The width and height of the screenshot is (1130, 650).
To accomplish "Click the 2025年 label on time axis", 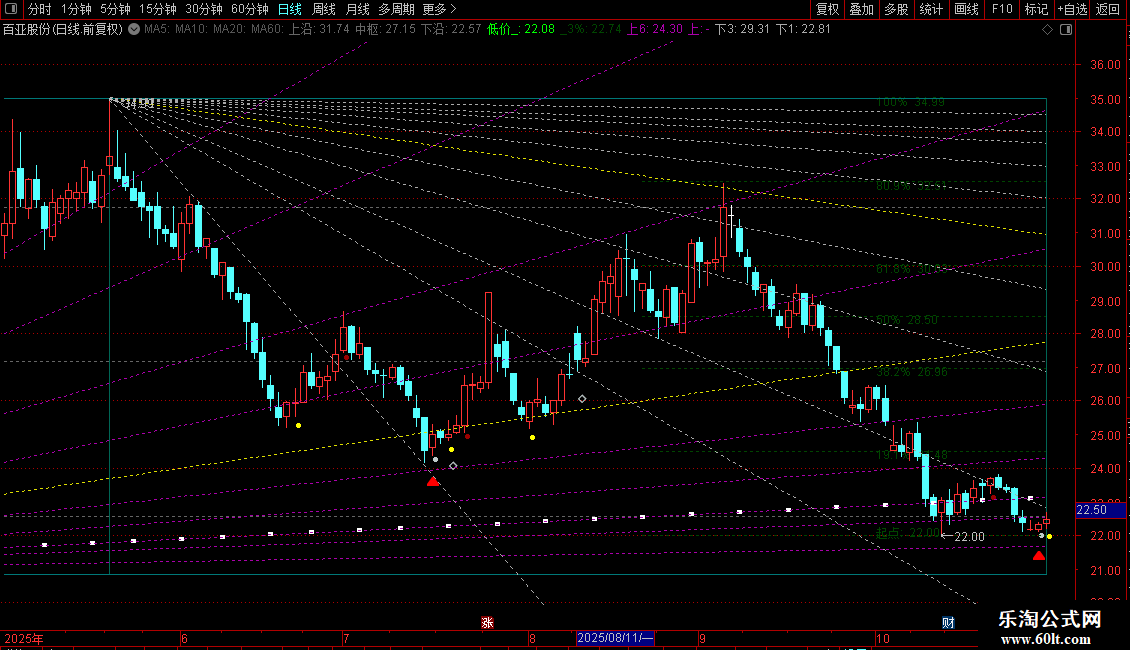I will [x=24, y=638].
